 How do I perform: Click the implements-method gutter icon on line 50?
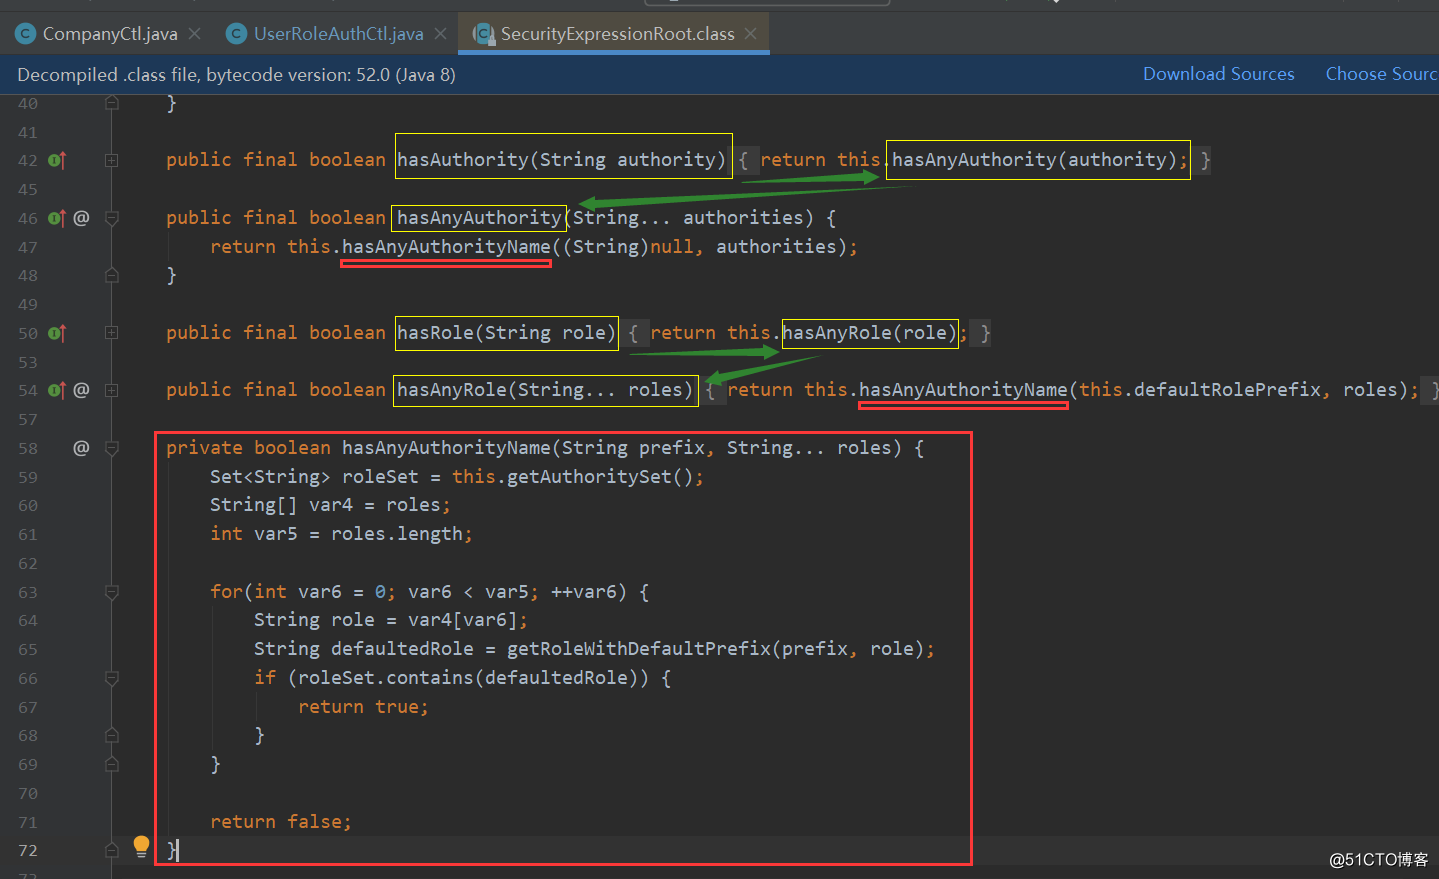pos(57,333)
